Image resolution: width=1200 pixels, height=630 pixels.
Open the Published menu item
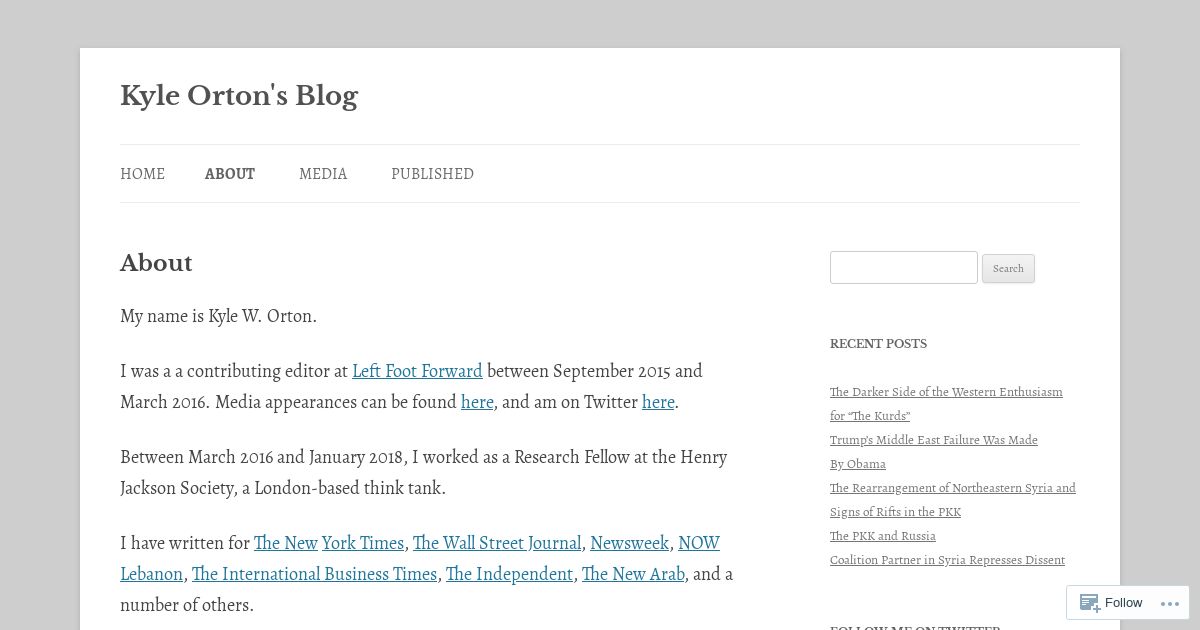(x=432, y=174)
